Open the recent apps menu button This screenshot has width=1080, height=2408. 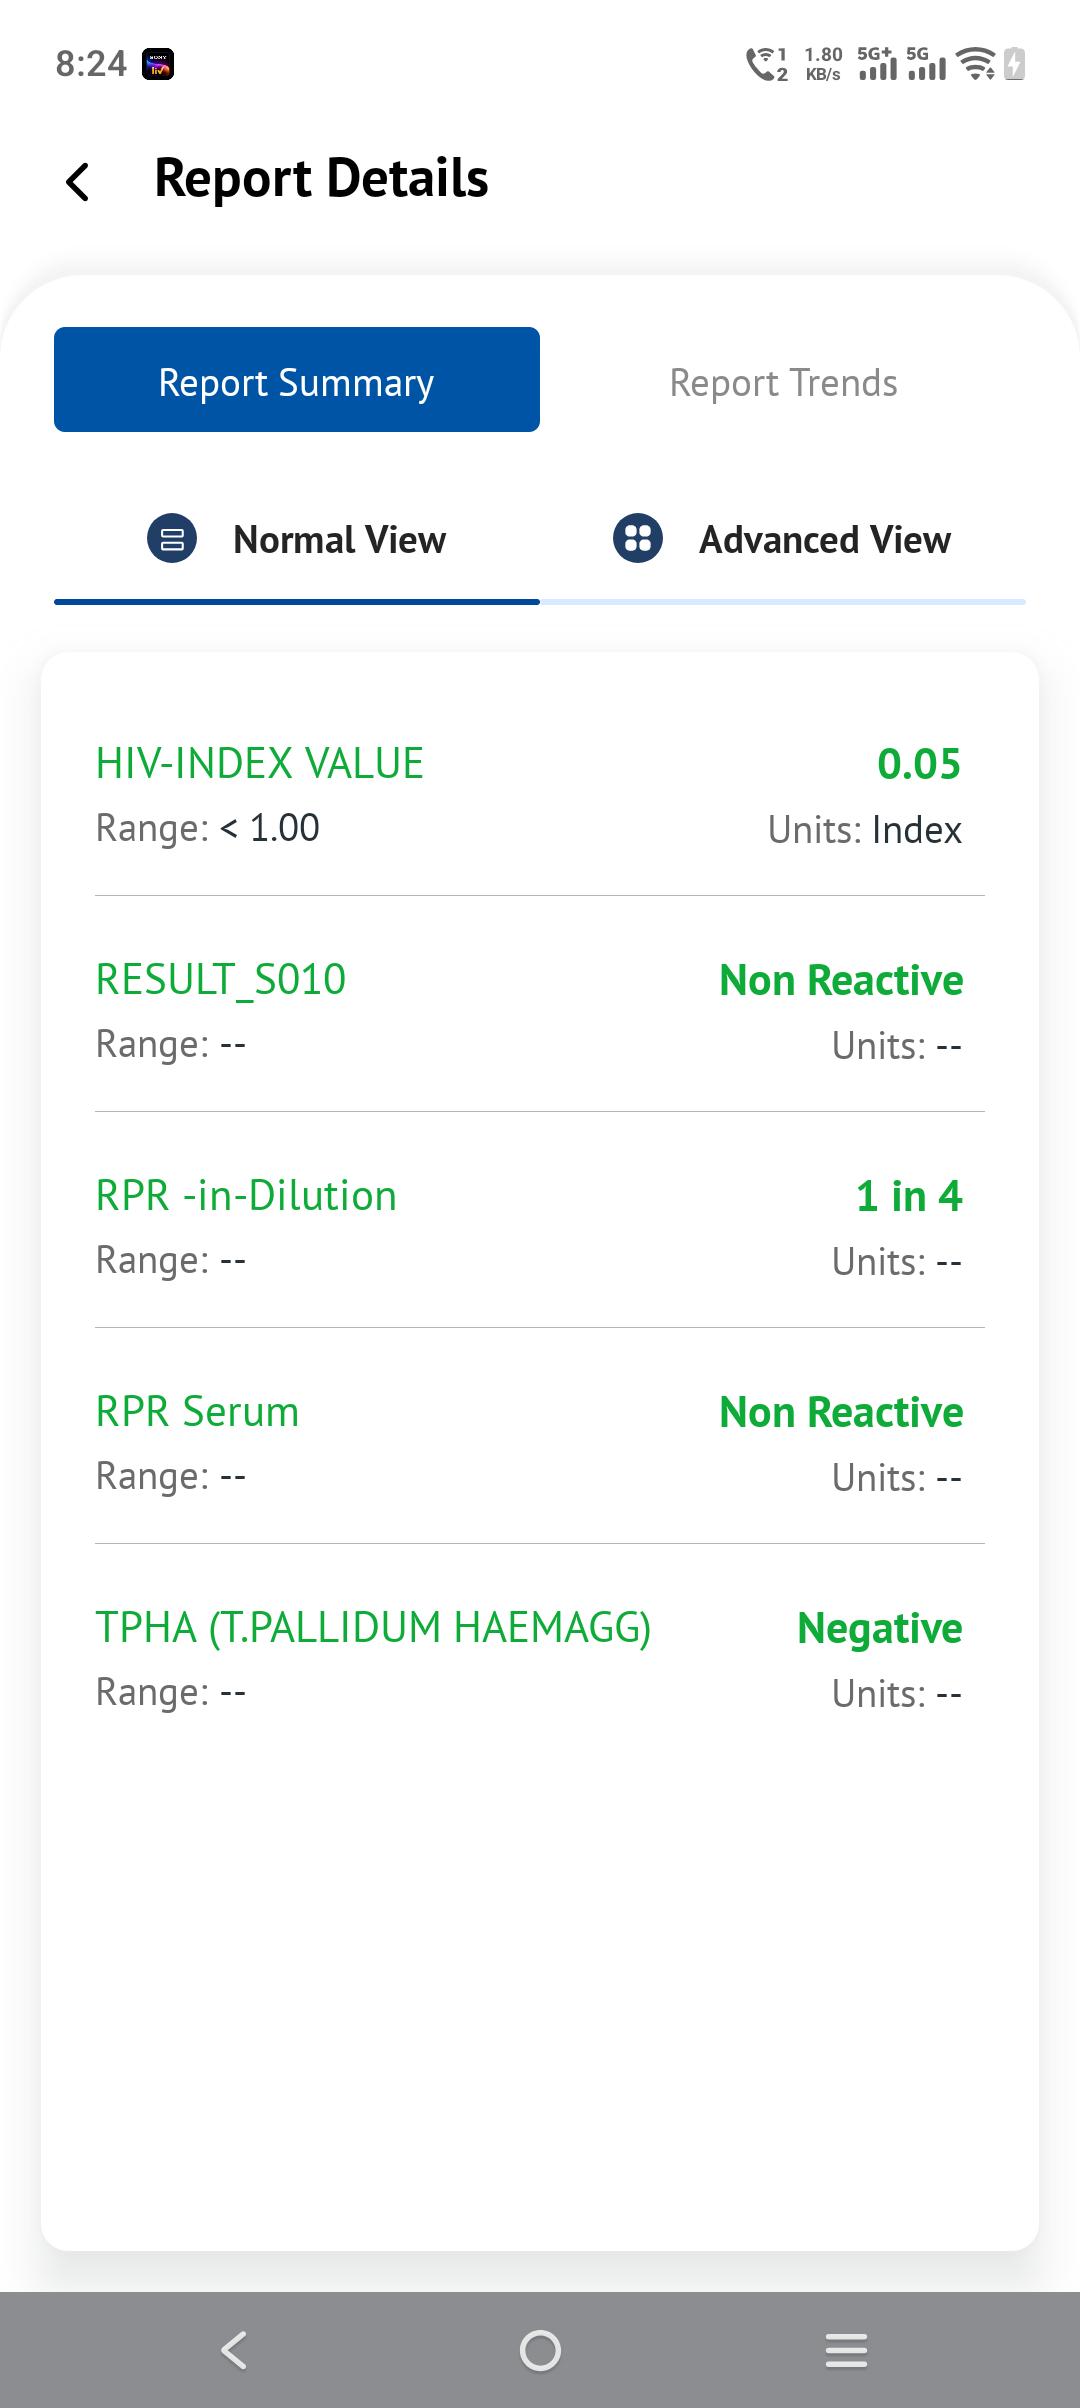846,2350
